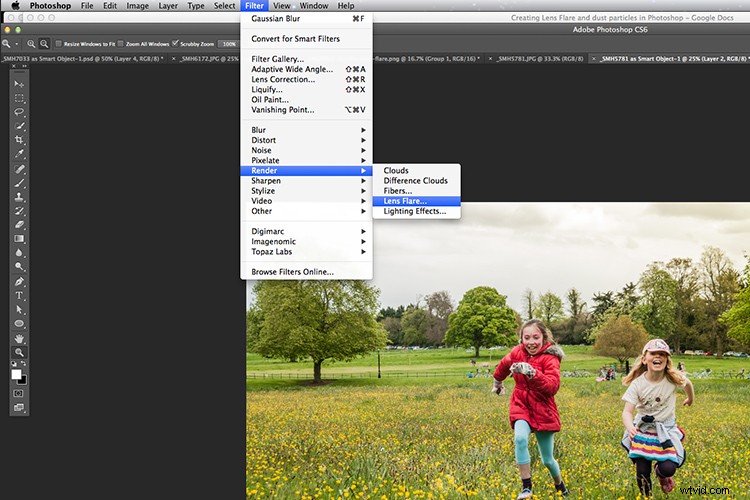Choose Convert for Smart Filters

tap(306, 39)
